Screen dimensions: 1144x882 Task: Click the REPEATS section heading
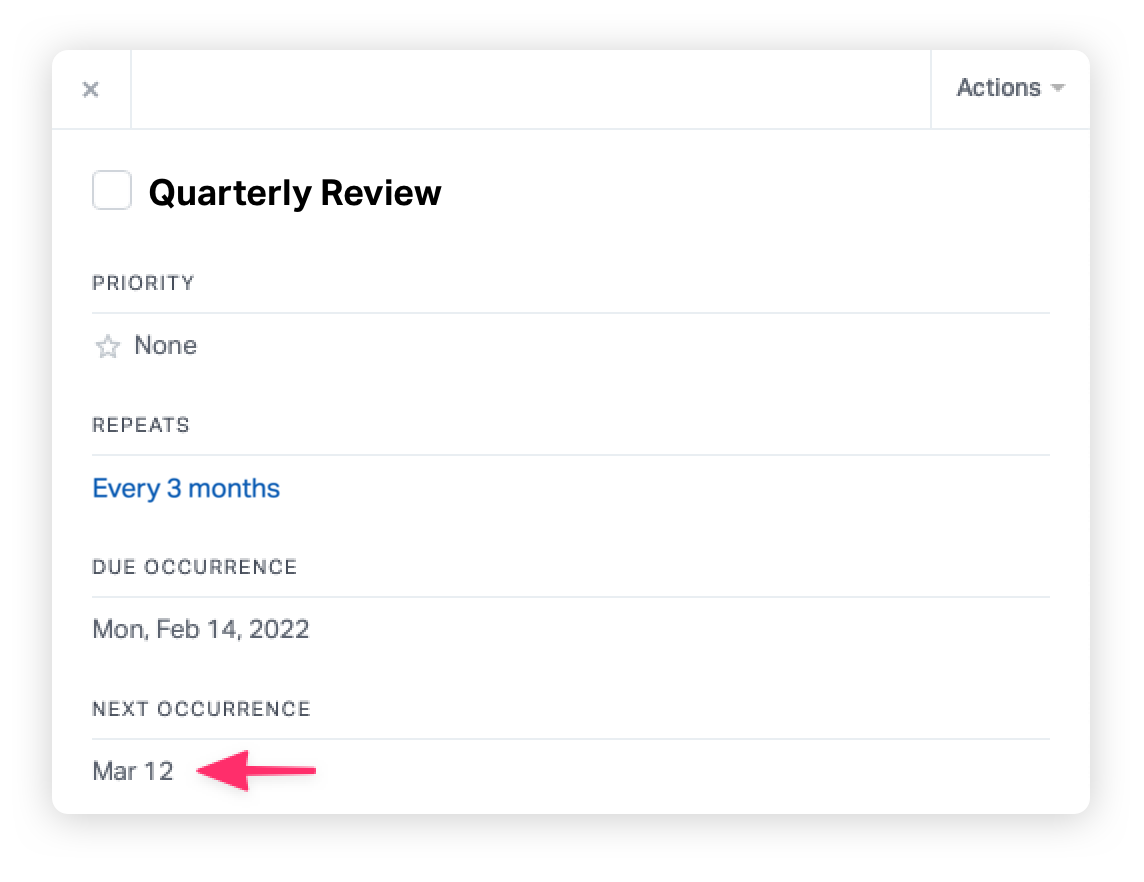click(x=141, y=425)
